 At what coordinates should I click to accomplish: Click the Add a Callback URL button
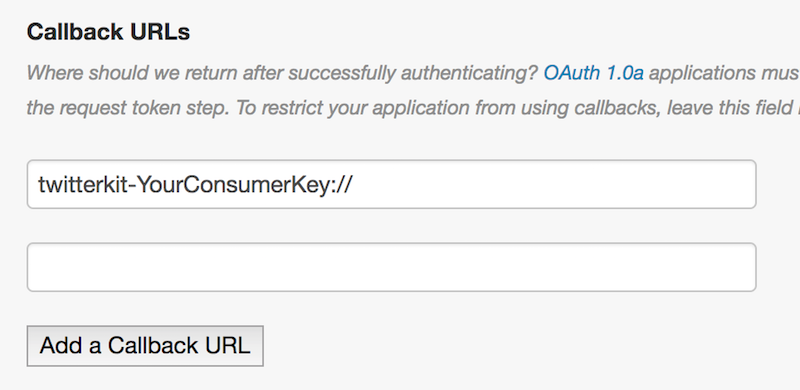[145, 346]
